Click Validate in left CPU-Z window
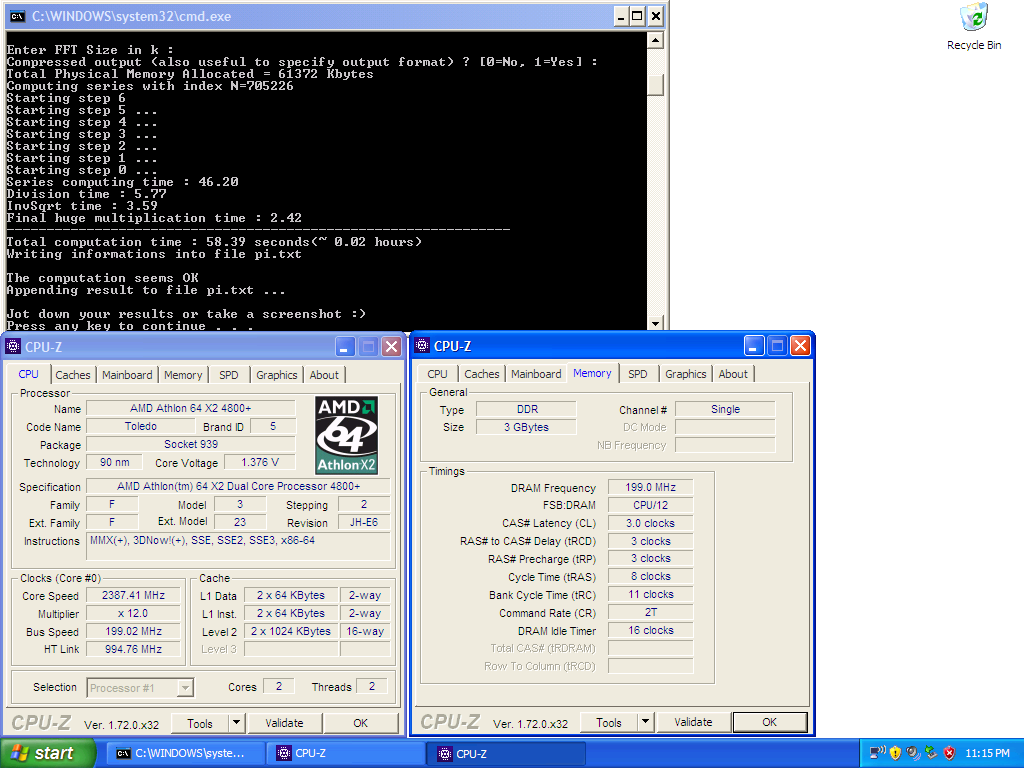The image size is (1024, 768). pyautogui.click(x=284, y=723)
